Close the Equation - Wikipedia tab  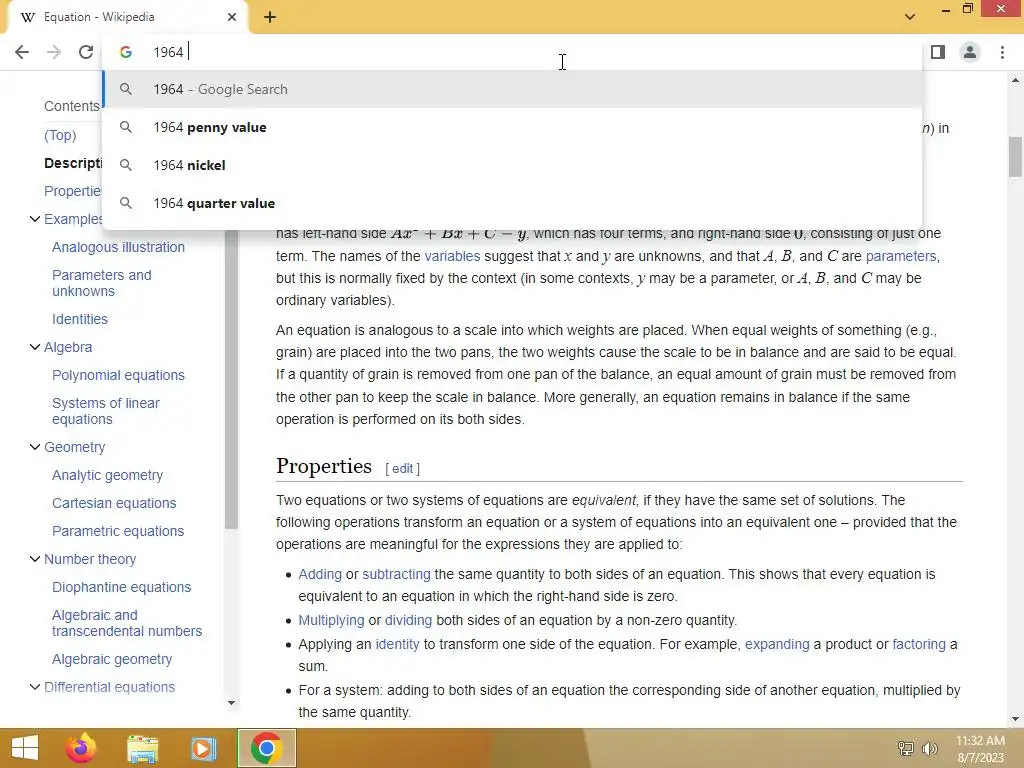click(x=232, y=17)
